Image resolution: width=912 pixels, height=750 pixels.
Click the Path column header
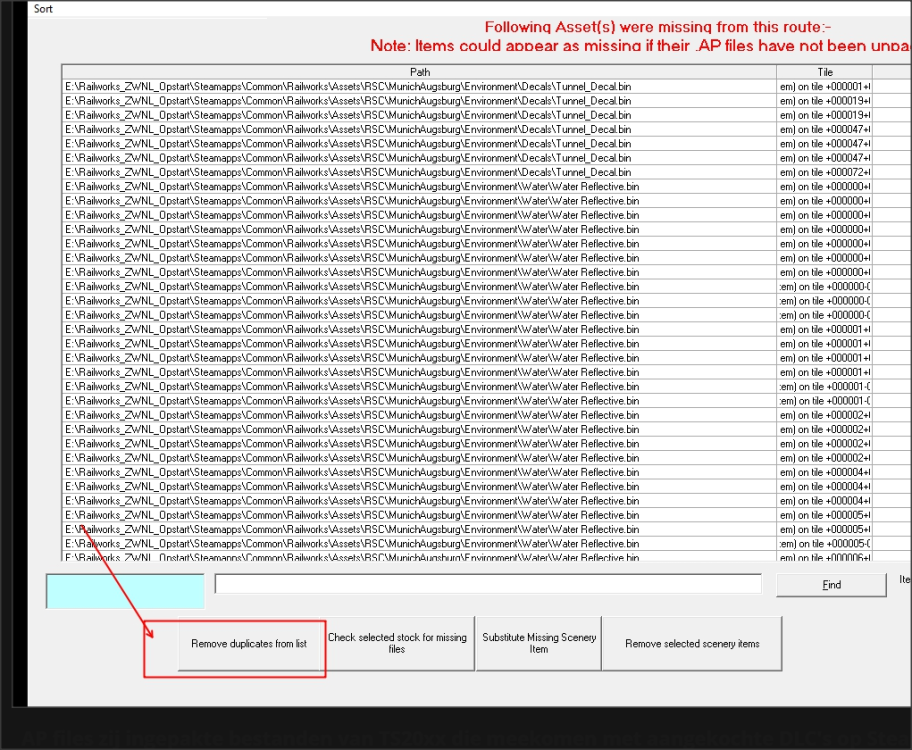pyautogui.click(x=419, y=72)
